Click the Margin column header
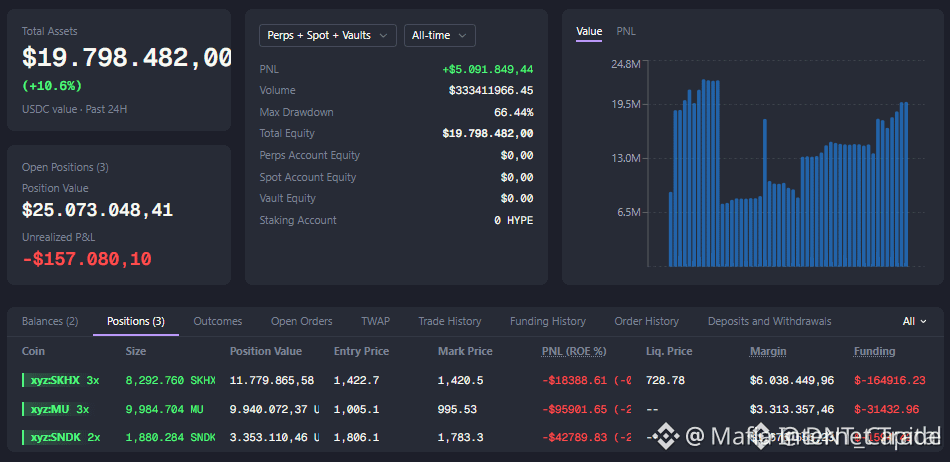 [x=768, y=351]
